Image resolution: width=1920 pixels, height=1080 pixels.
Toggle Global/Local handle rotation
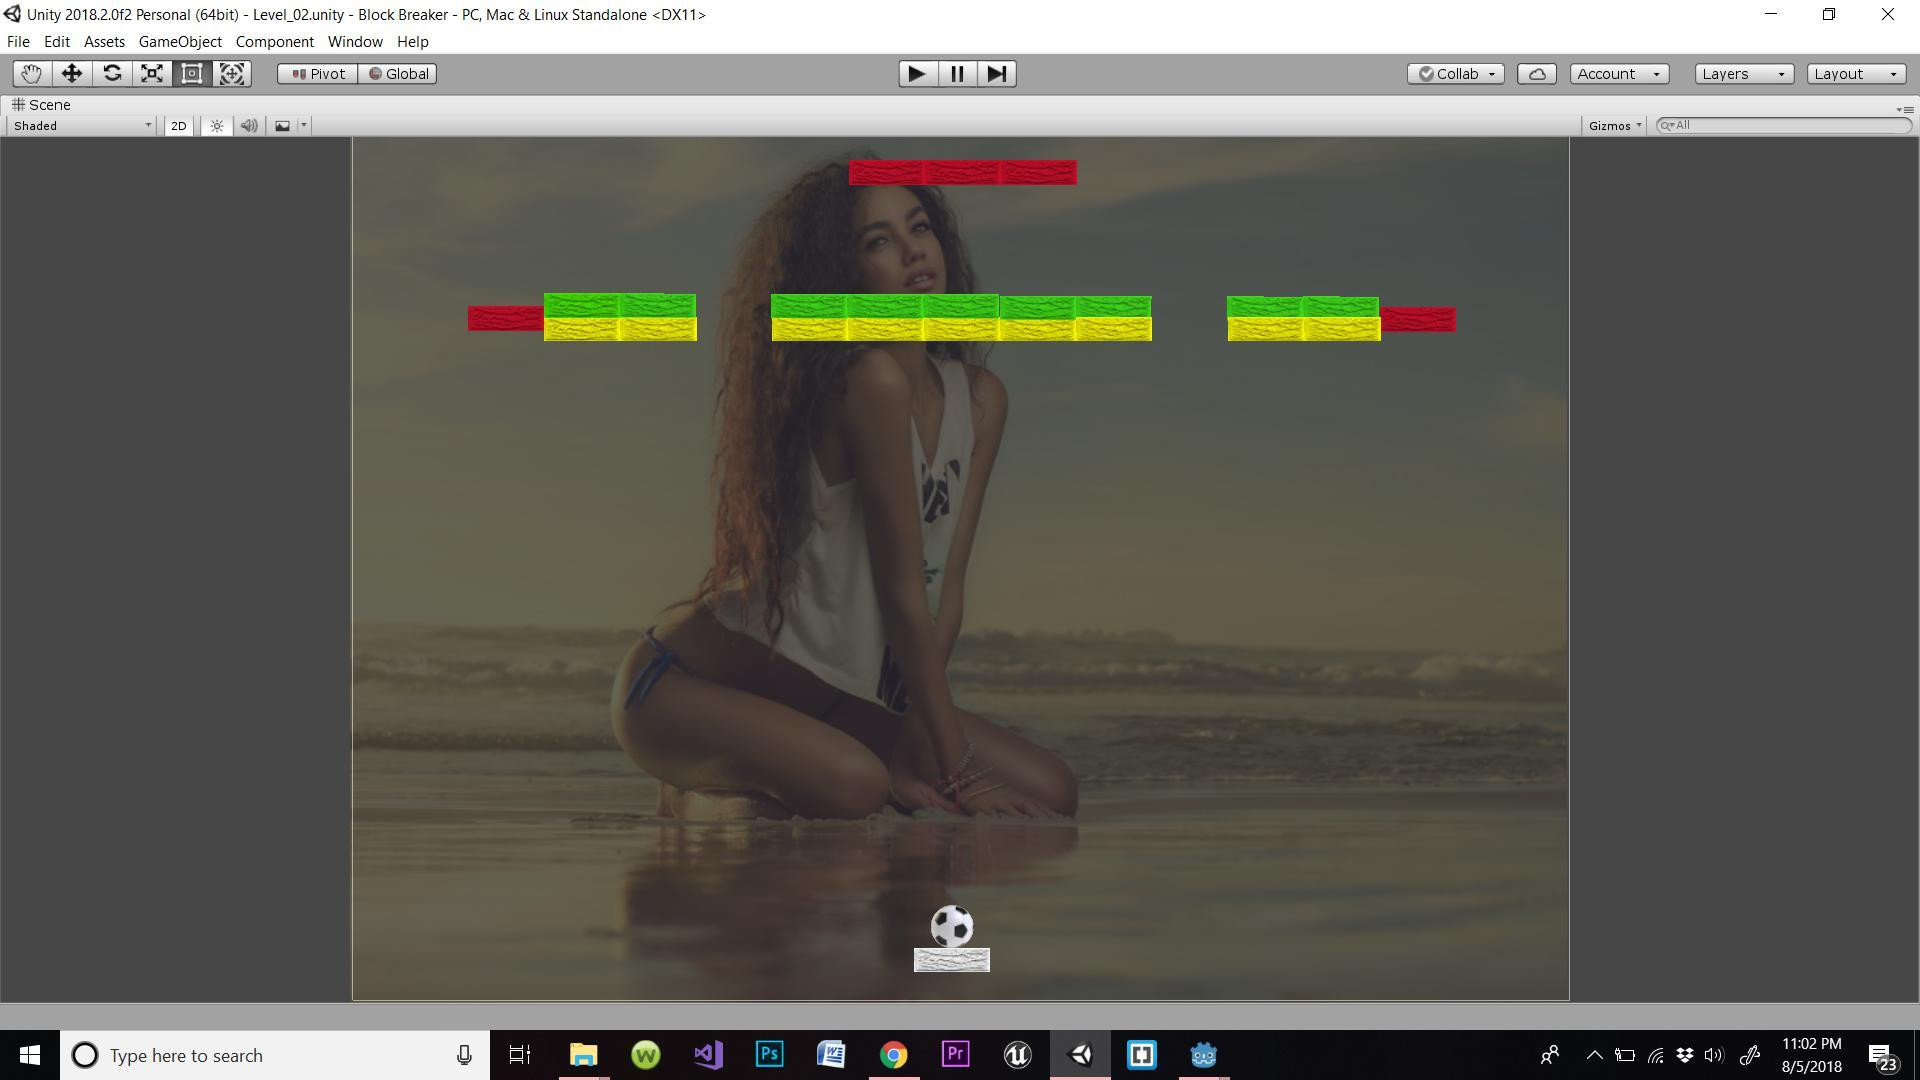tap(398, 74)
